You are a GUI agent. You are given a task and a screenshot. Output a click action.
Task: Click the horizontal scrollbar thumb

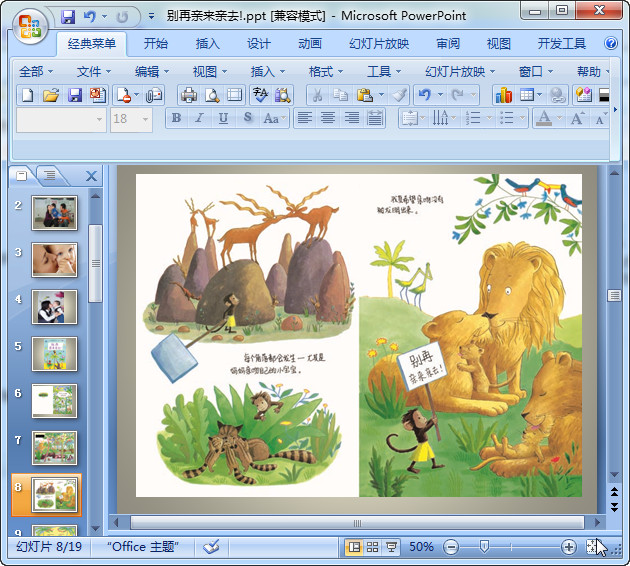(357, 523)
